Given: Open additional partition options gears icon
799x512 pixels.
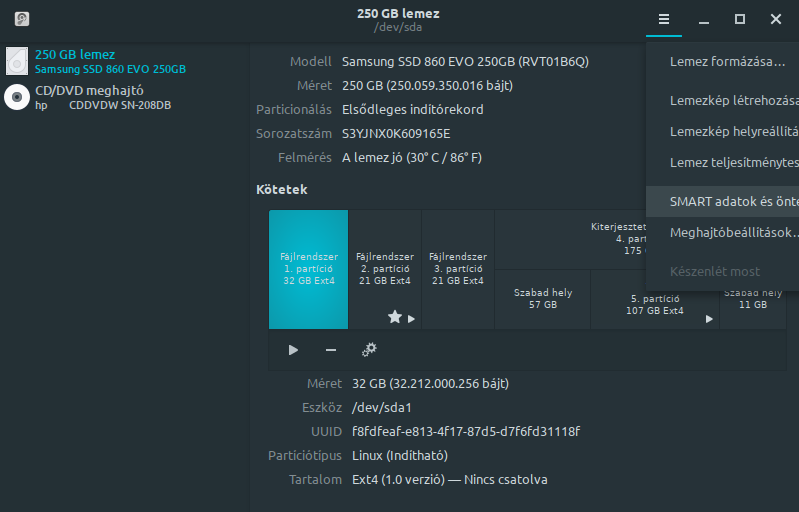Looking at the screenshot, I should coord(369,350).
